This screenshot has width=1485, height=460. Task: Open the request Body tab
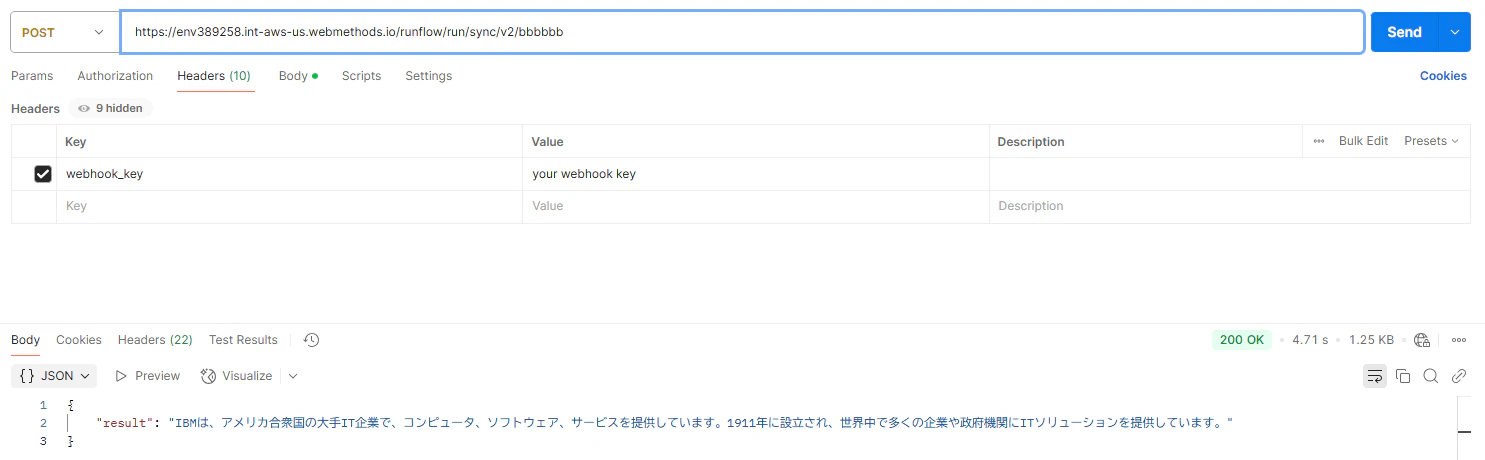[298, 76]
